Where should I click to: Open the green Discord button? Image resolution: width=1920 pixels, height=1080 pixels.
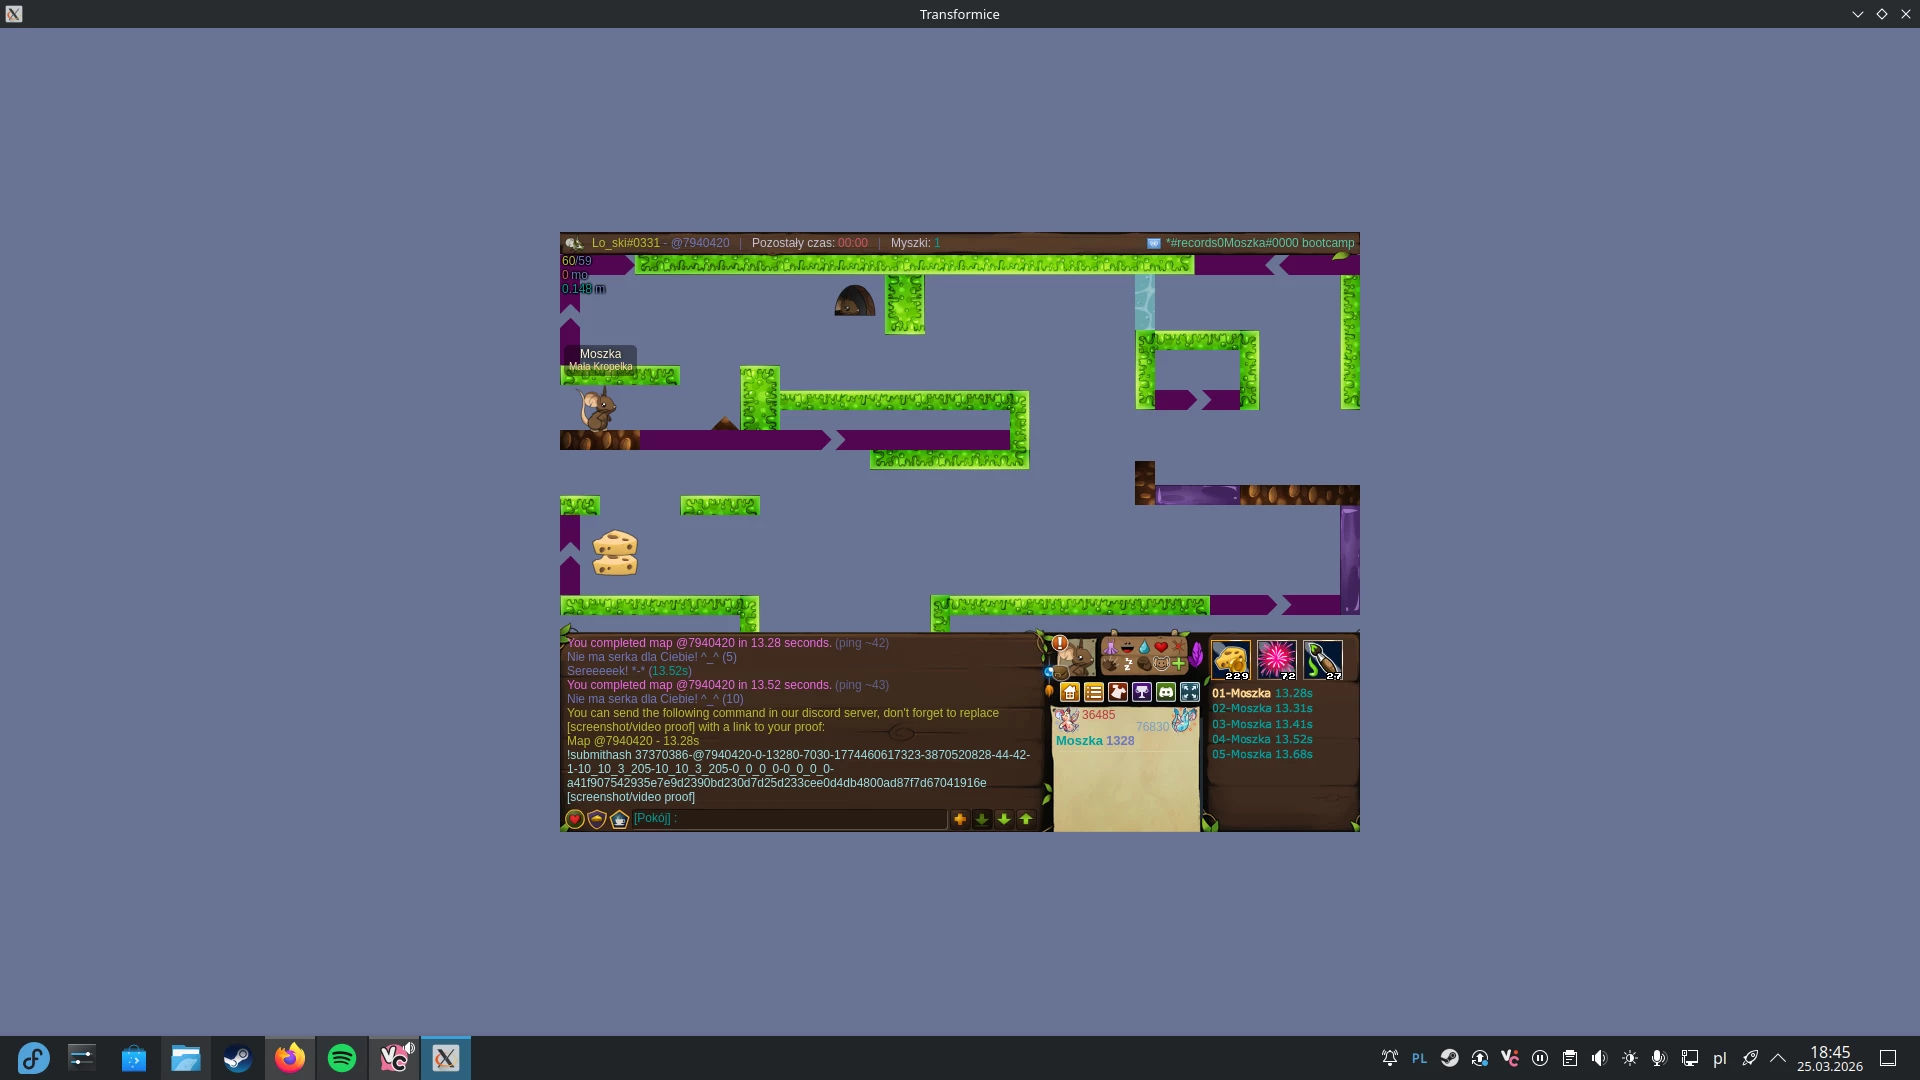pos(1166,692)
